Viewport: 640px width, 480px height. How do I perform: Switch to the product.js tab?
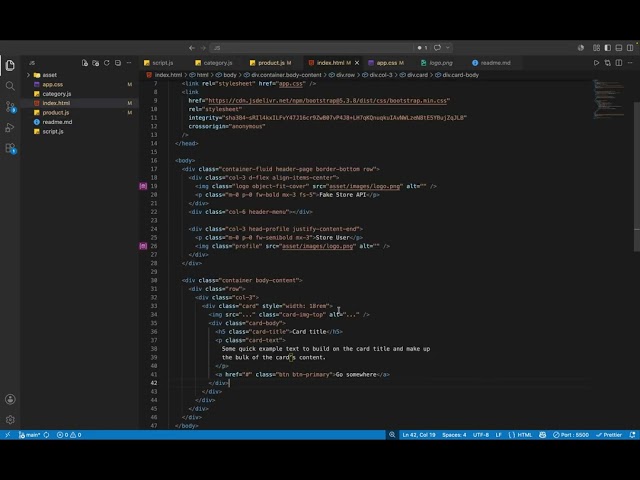click(271, 63)
